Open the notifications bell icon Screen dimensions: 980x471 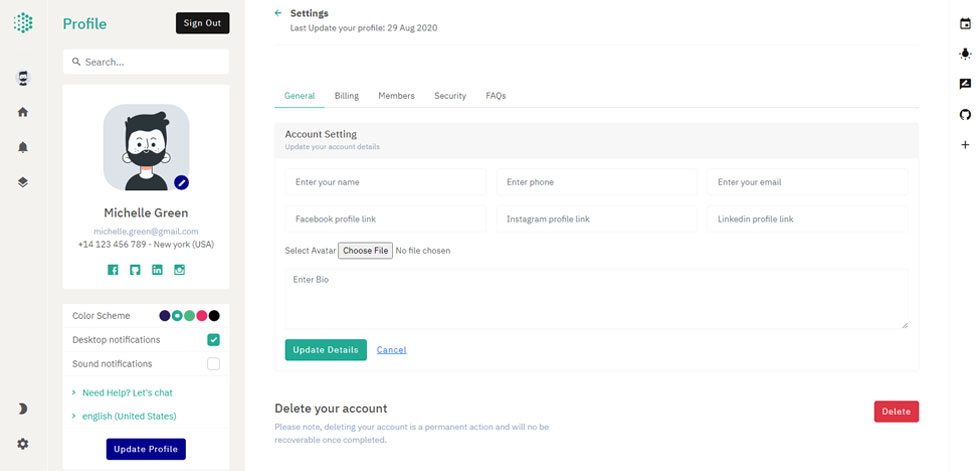coord(23,147)
